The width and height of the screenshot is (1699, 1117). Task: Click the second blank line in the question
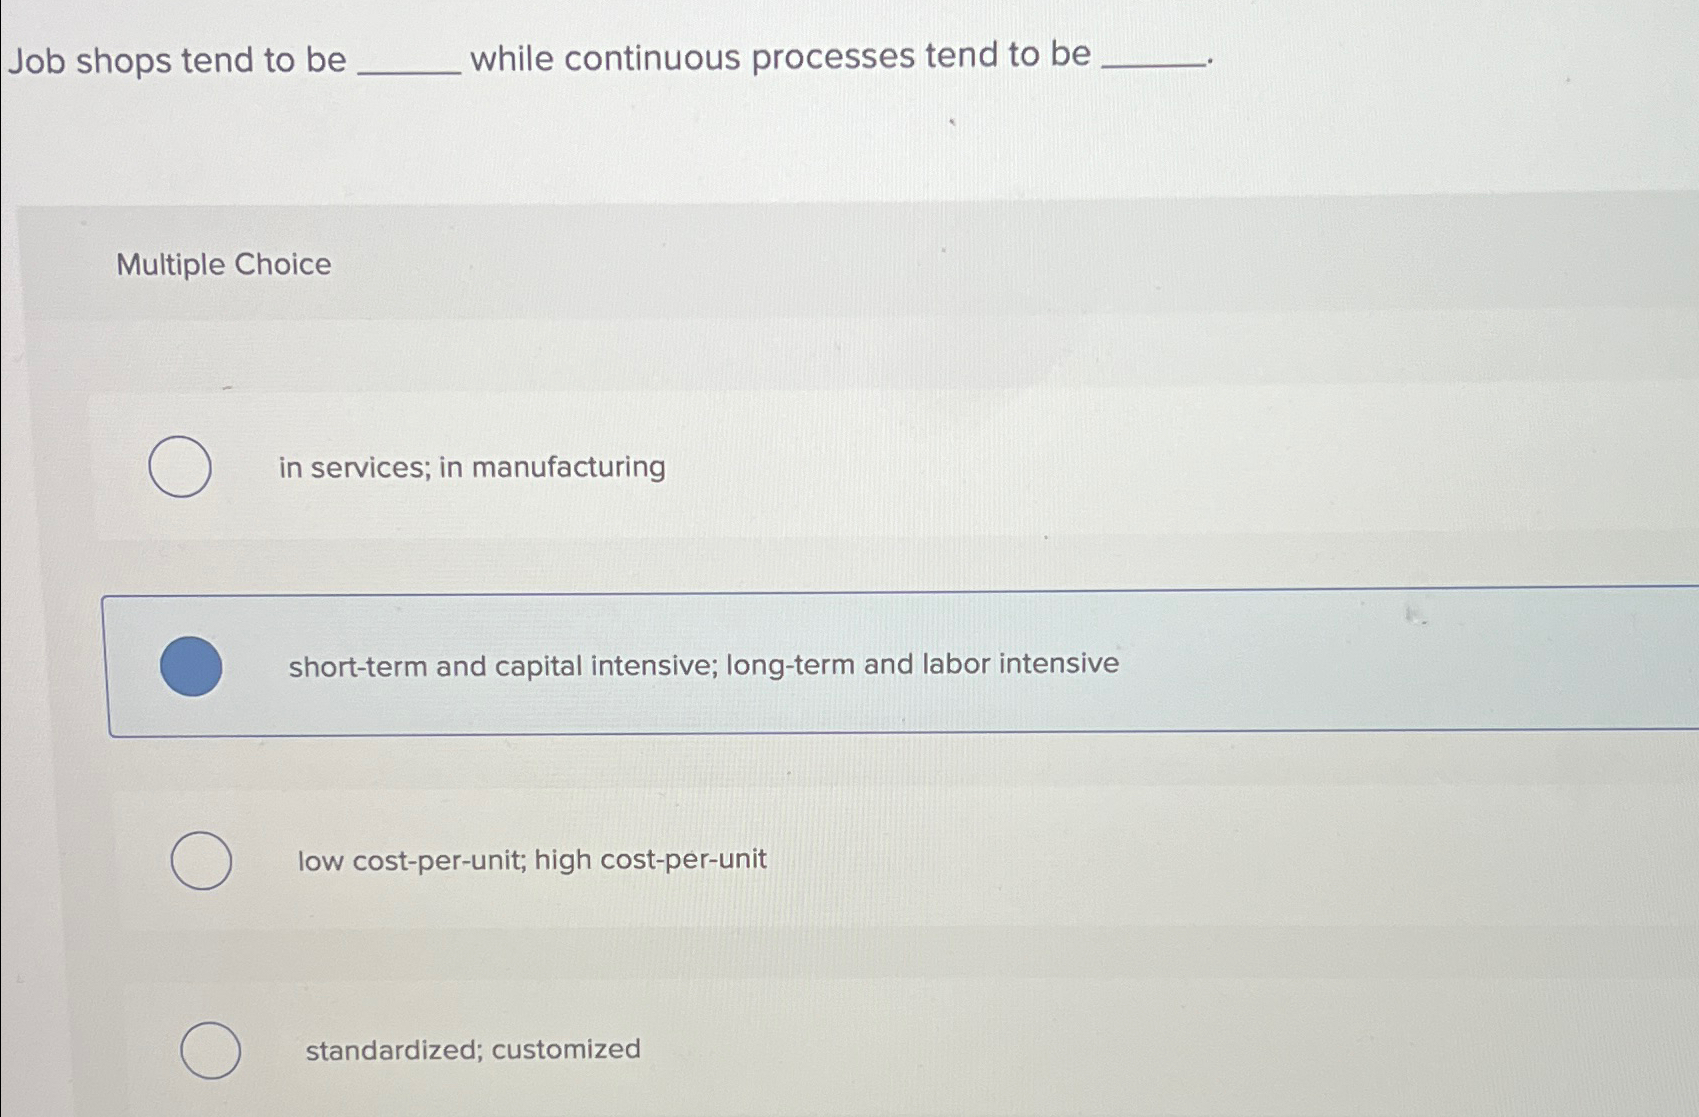coord(1155,60)
